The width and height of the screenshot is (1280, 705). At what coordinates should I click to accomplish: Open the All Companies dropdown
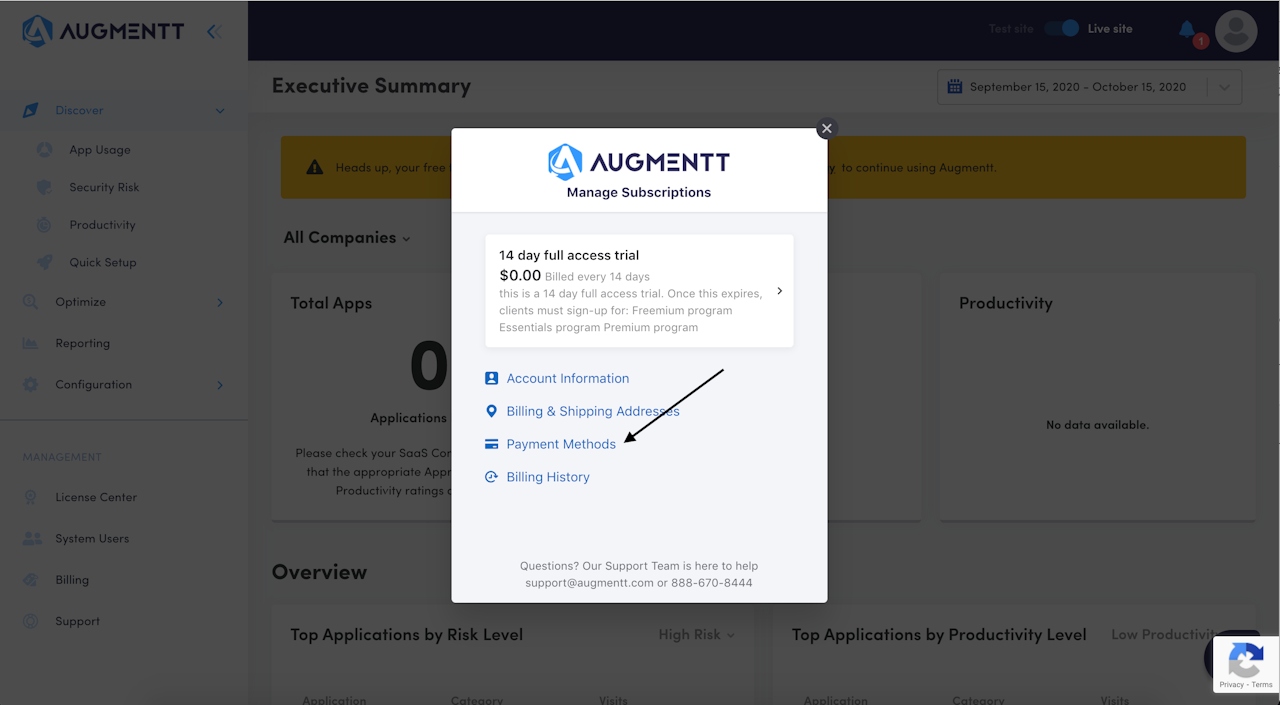click(346, 238)
